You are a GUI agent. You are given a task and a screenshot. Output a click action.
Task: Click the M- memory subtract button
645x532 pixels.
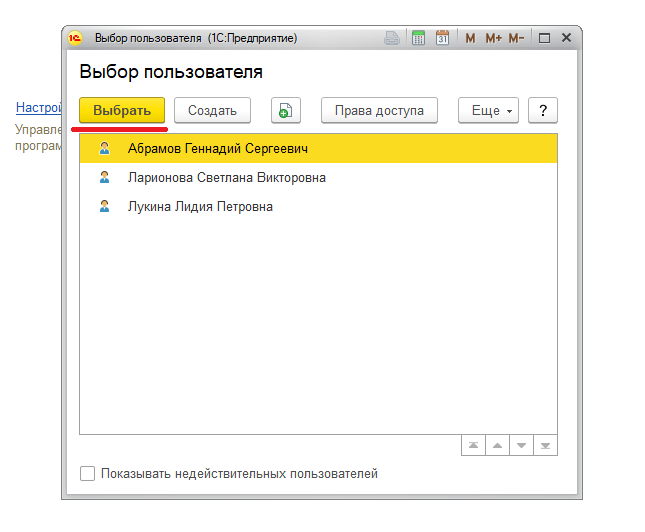click(516, 39)
